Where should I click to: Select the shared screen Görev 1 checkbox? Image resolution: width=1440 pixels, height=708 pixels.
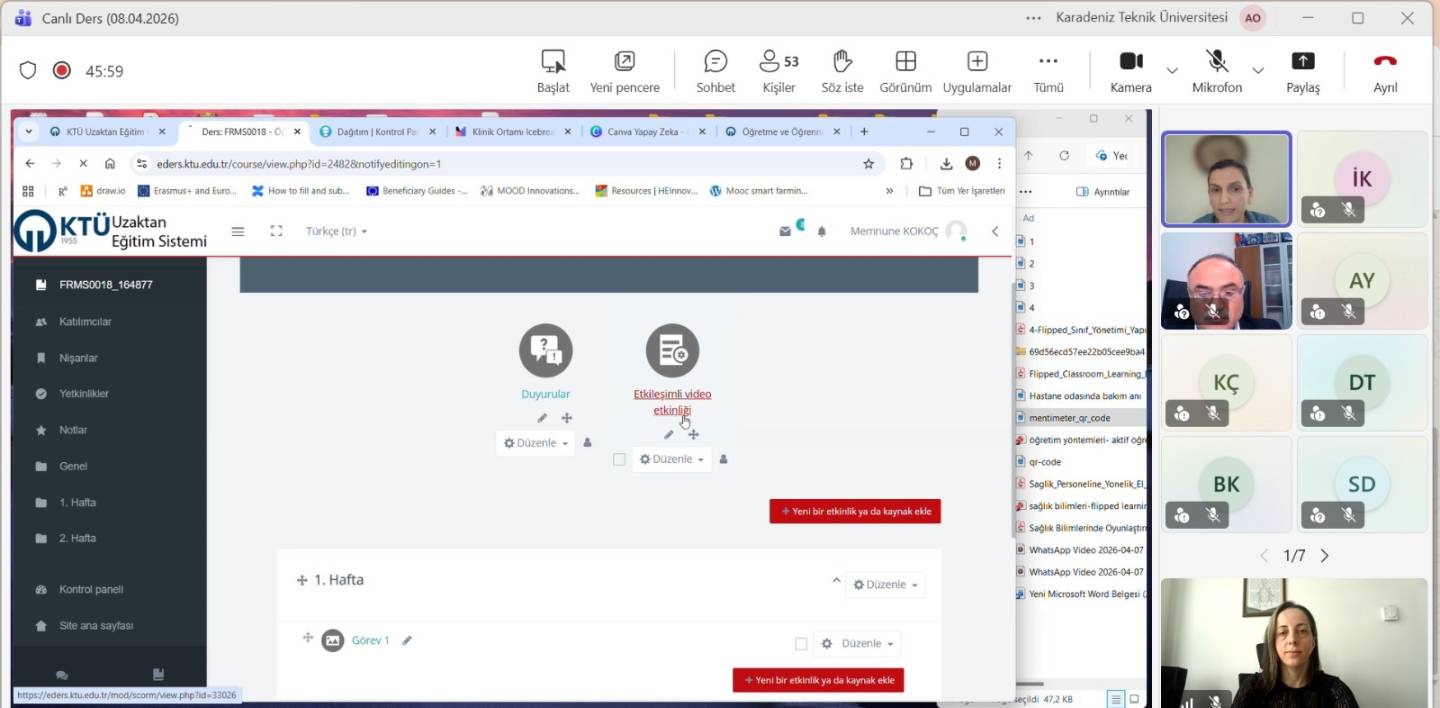[801, 644]
